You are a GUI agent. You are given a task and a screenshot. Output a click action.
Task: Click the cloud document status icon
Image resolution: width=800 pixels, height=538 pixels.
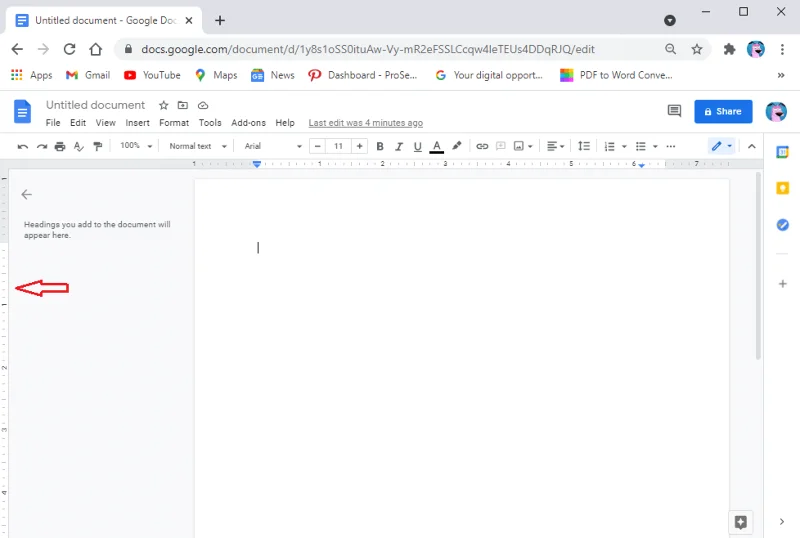(x=203, y=106)
